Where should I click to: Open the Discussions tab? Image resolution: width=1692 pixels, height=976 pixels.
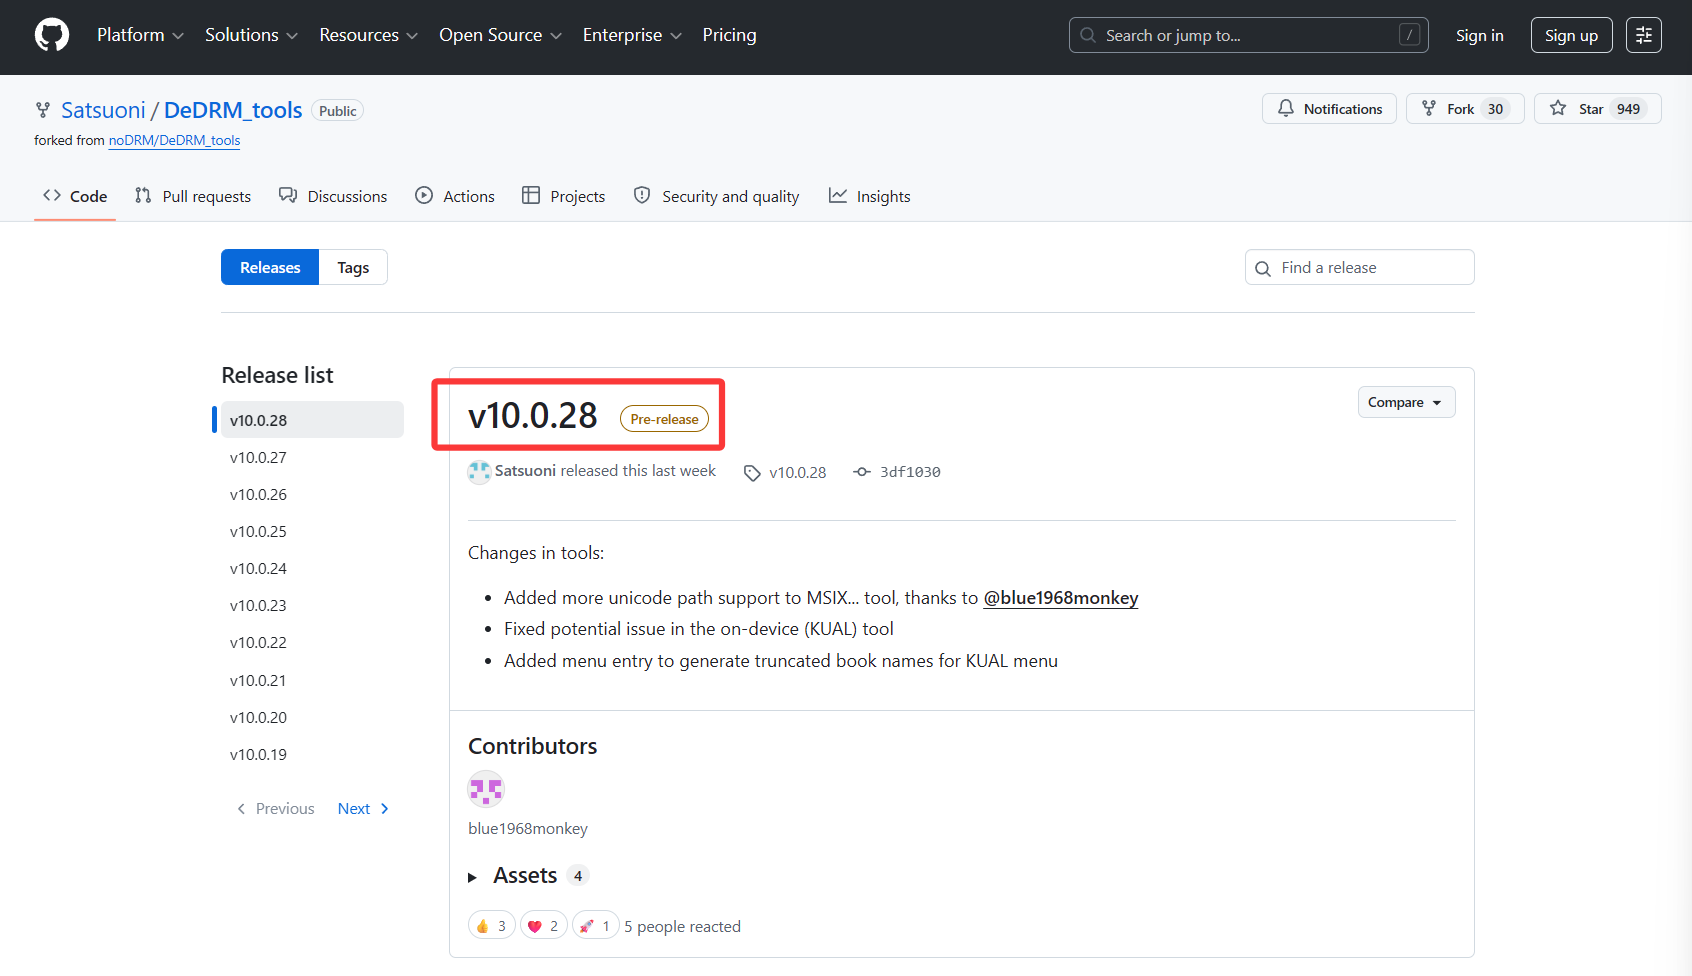point(333,196)
